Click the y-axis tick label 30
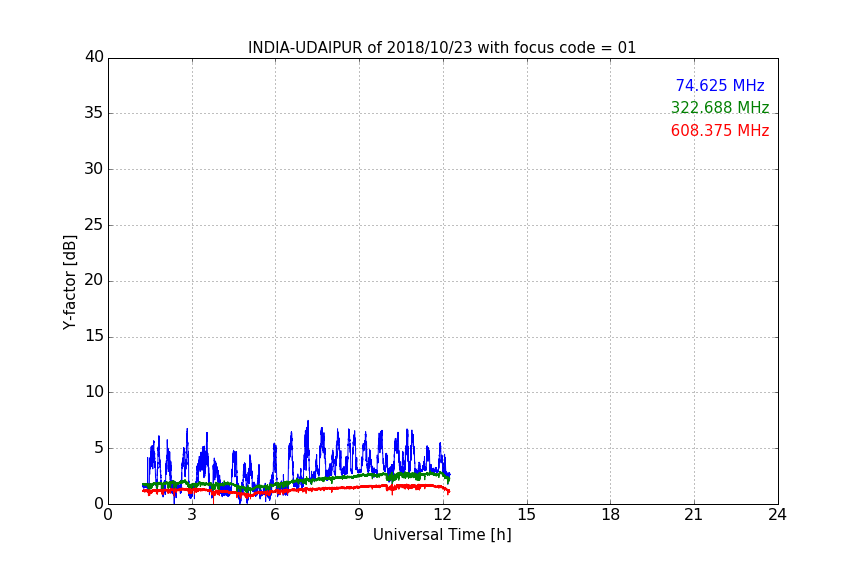Screen dimensions: 864x576 click(x=94, y=169)
